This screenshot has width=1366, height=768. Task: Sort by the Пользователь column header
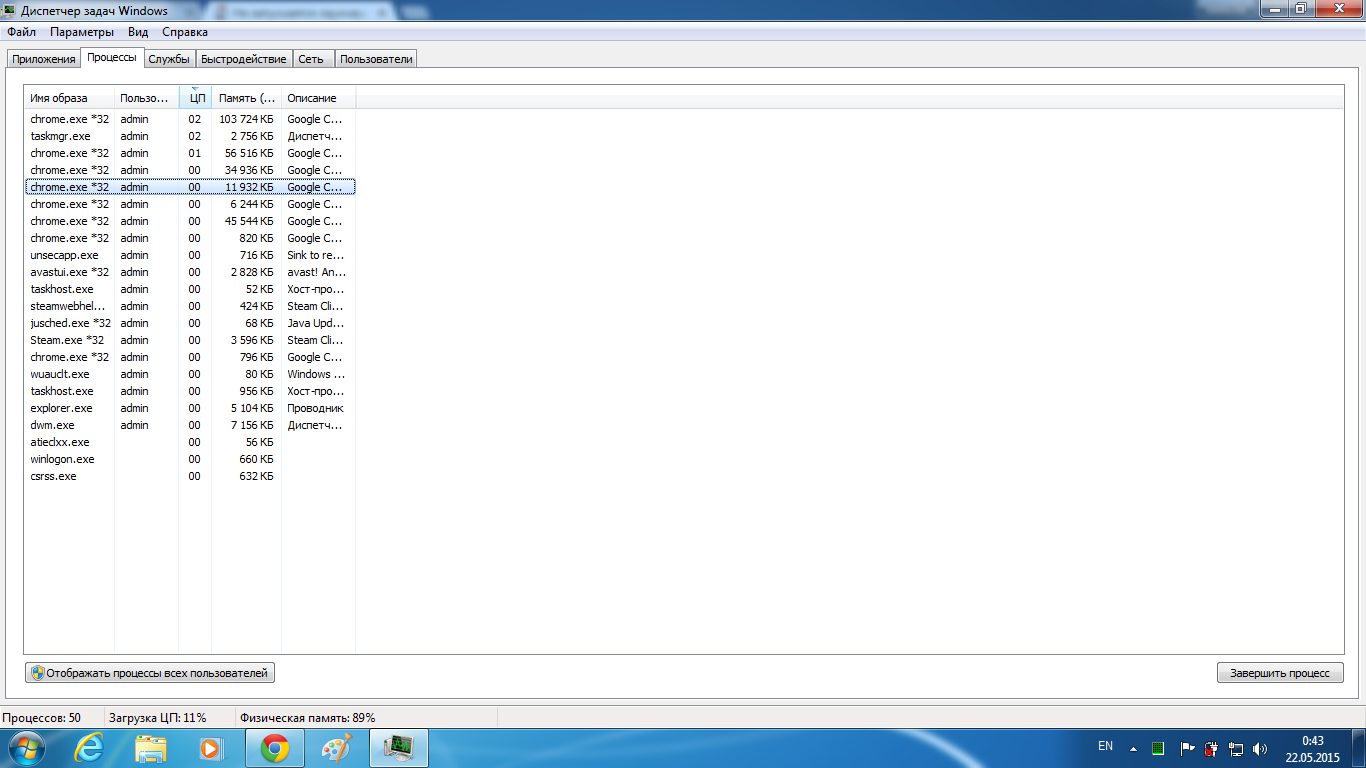coord(146,98)
